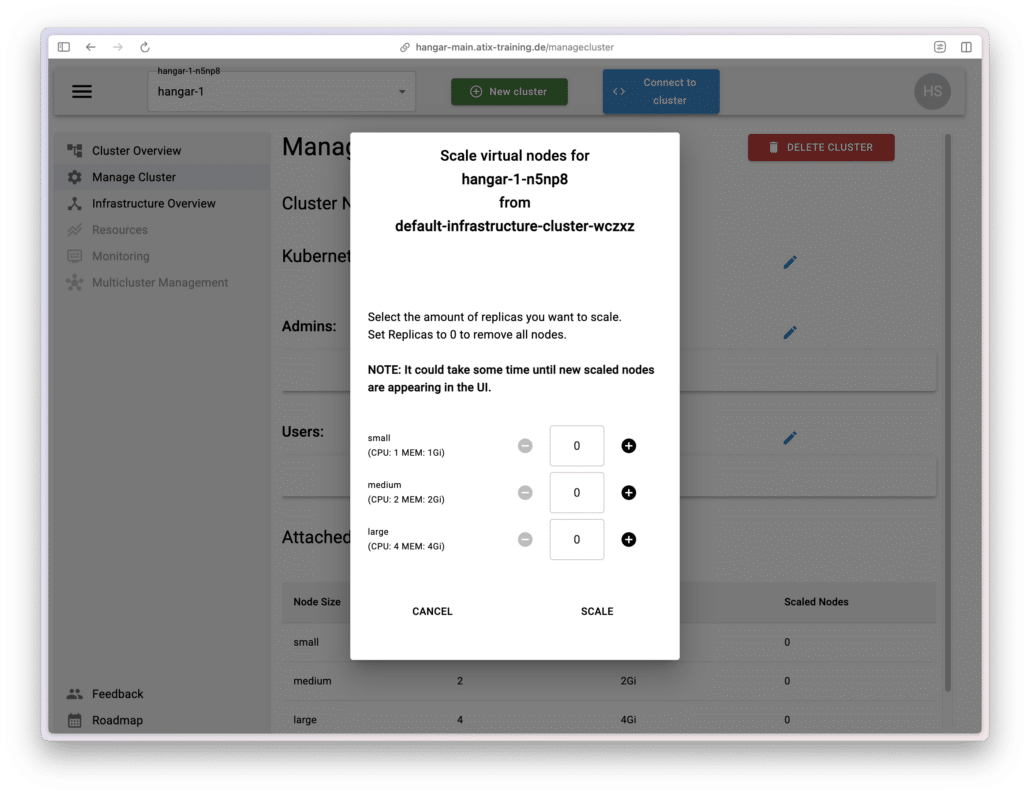Image resolution: width=1030 pixels, height=795 pixels.
Task: Click the Delete Cluster button
Action: click(x=821, y=147)
